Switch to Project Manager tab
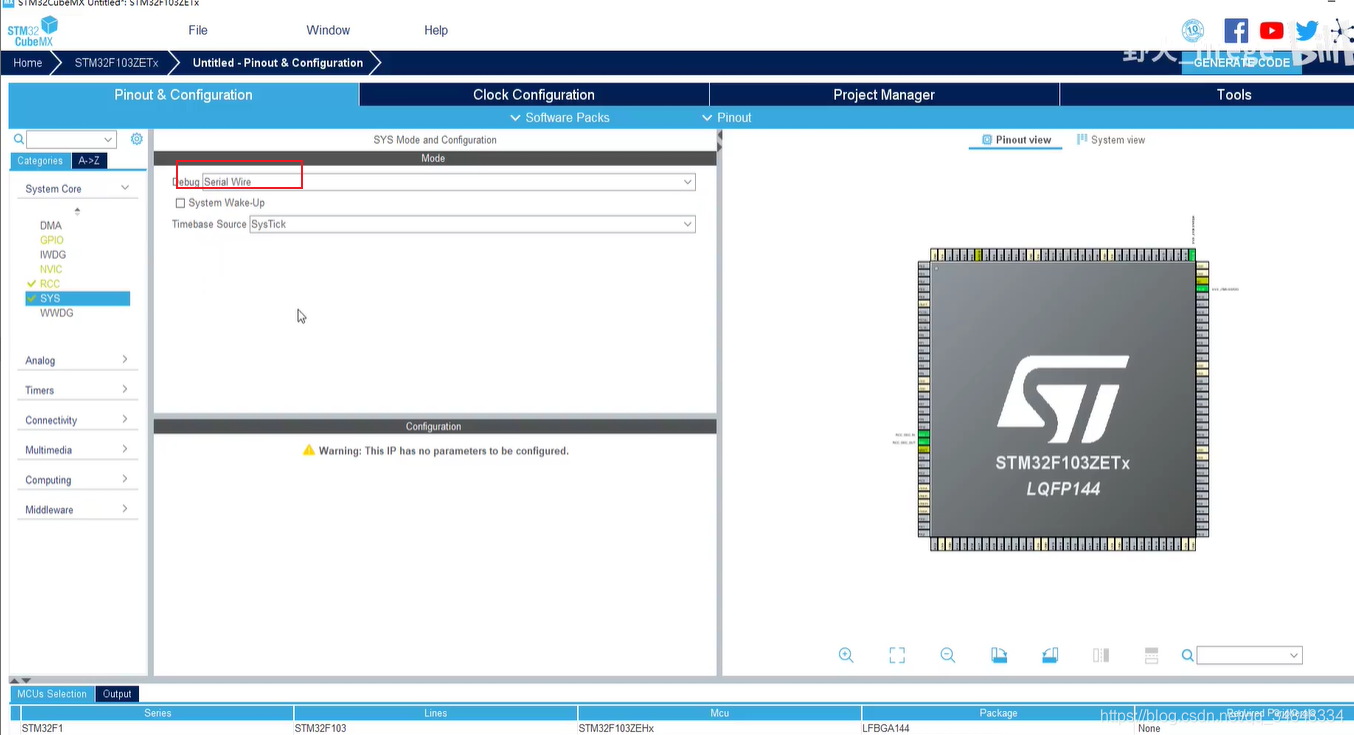The width and height of the screenshot is (1354, 735). pyautogui.click(x=884, y=95)
